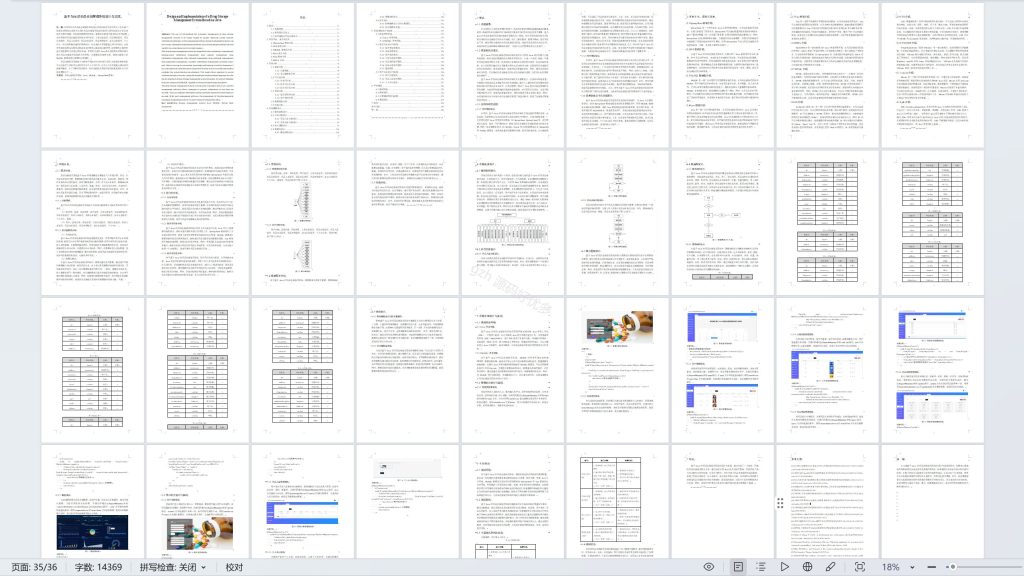1024x576 pixels.
Task: Open reading view play icon
Action: pos(784,567)
